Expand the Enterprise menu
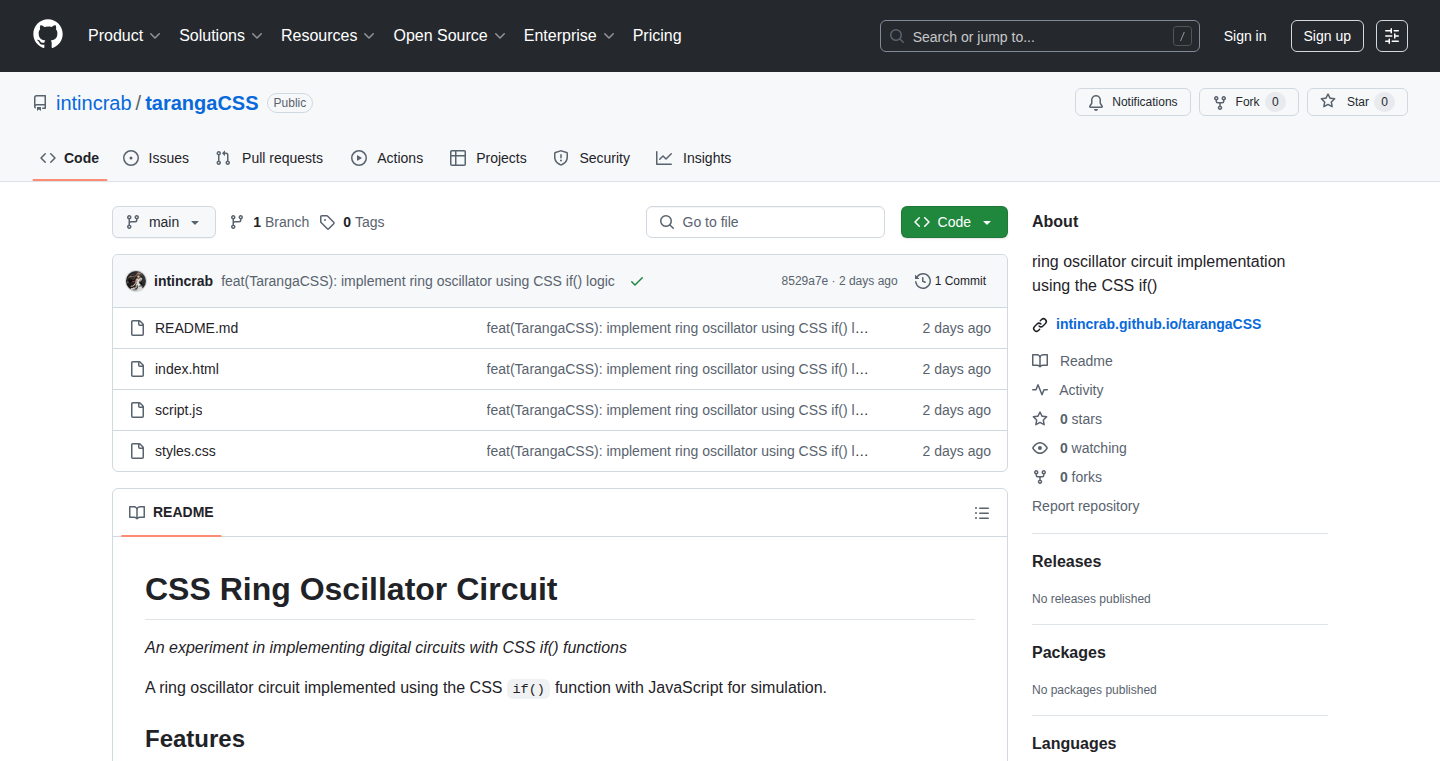 [x=569, y=35]
